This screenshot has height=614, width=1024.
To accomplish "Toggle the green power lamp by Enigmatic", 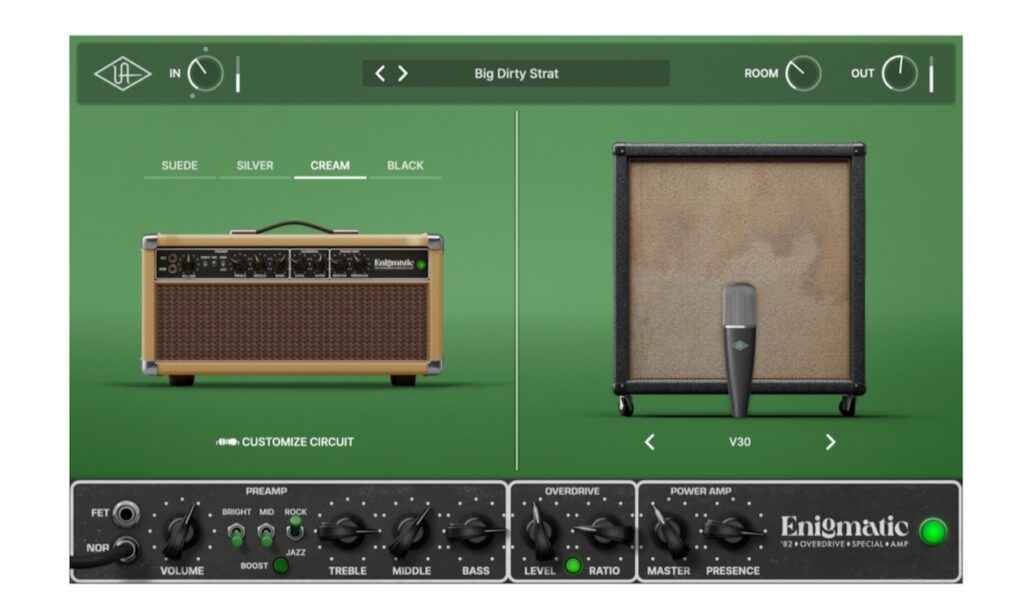I will click(x=933, y=532).
